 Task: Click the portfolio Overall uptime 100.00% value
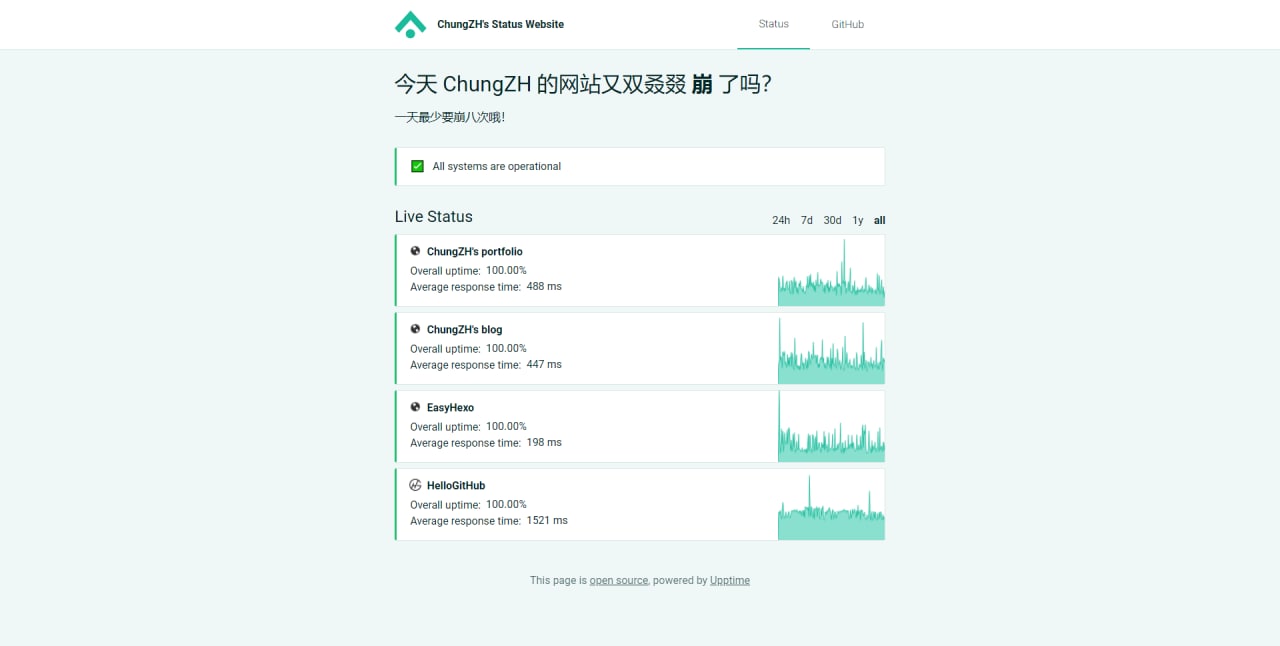506,270
